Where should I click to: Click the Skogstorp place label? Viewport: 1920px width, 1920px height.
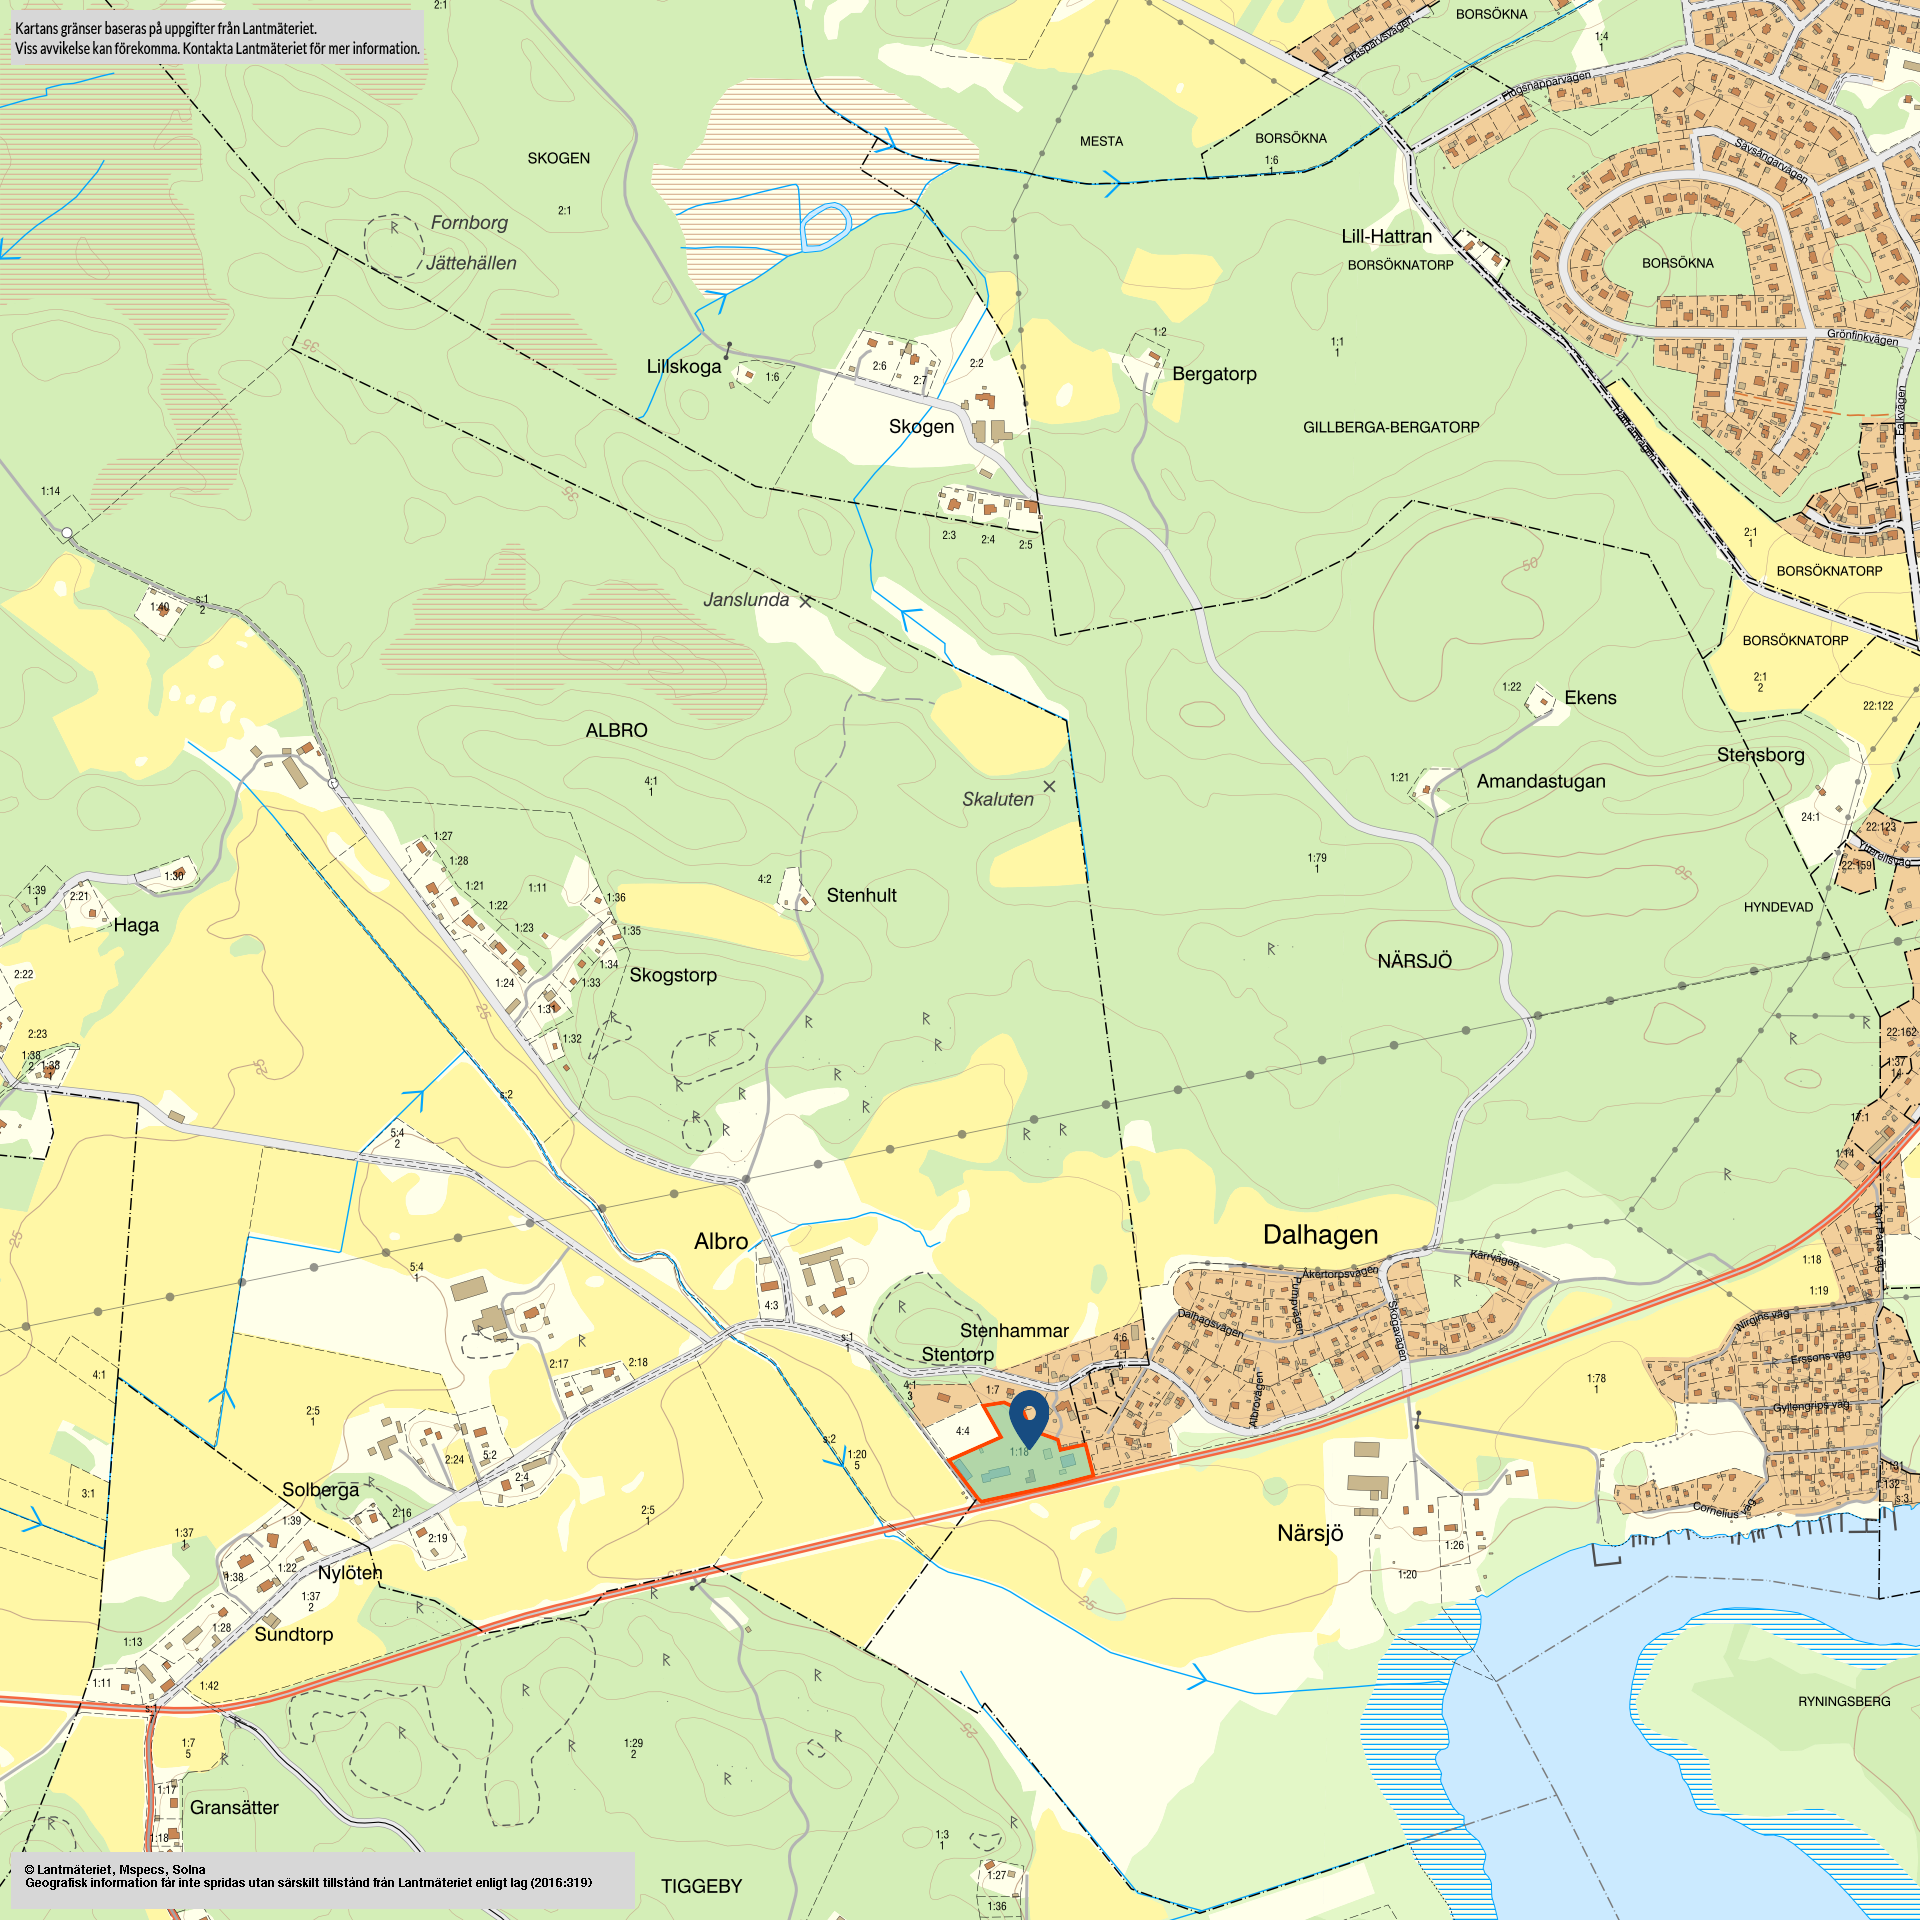pyautogui.click(x=672, y=975)
